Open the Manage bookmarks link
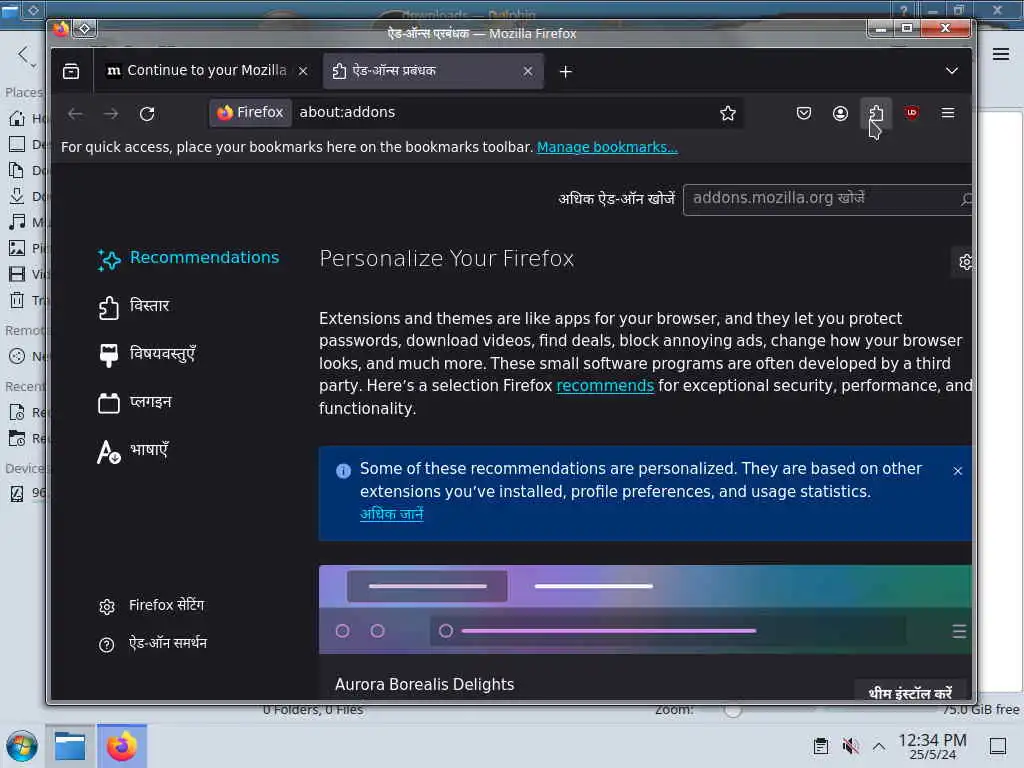The width and height of the screenshot is (1024, 768). (607, 147)
